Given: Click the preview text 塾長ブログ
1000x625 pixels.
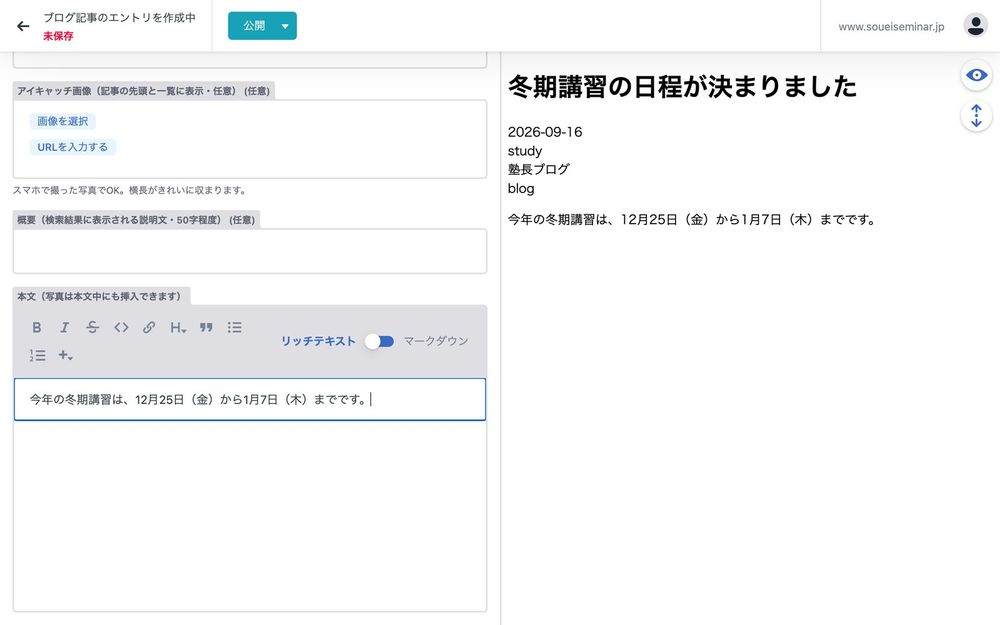Looking at the screenshot, I should pos(538,169).
